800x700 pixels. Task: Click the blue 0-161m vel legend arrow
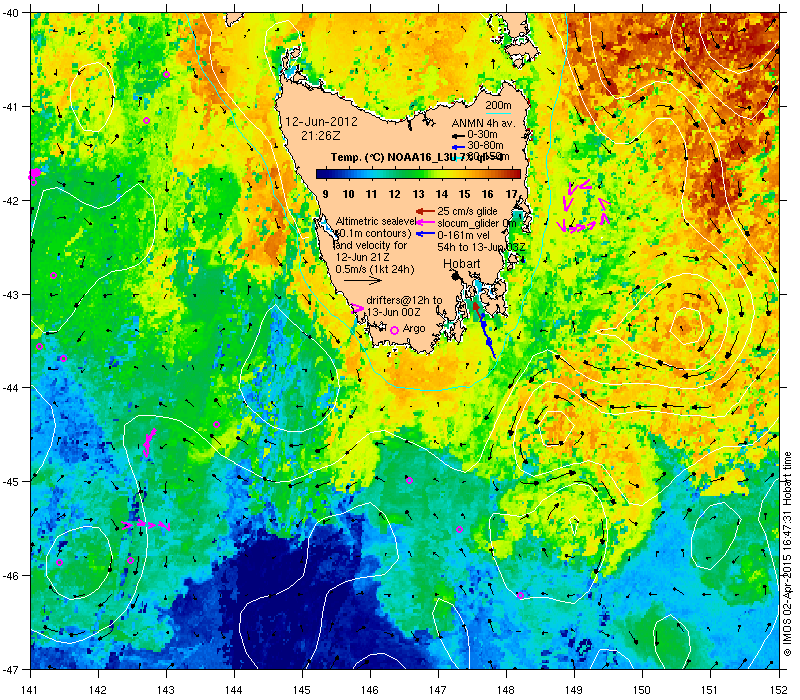[x=425, y=234]
